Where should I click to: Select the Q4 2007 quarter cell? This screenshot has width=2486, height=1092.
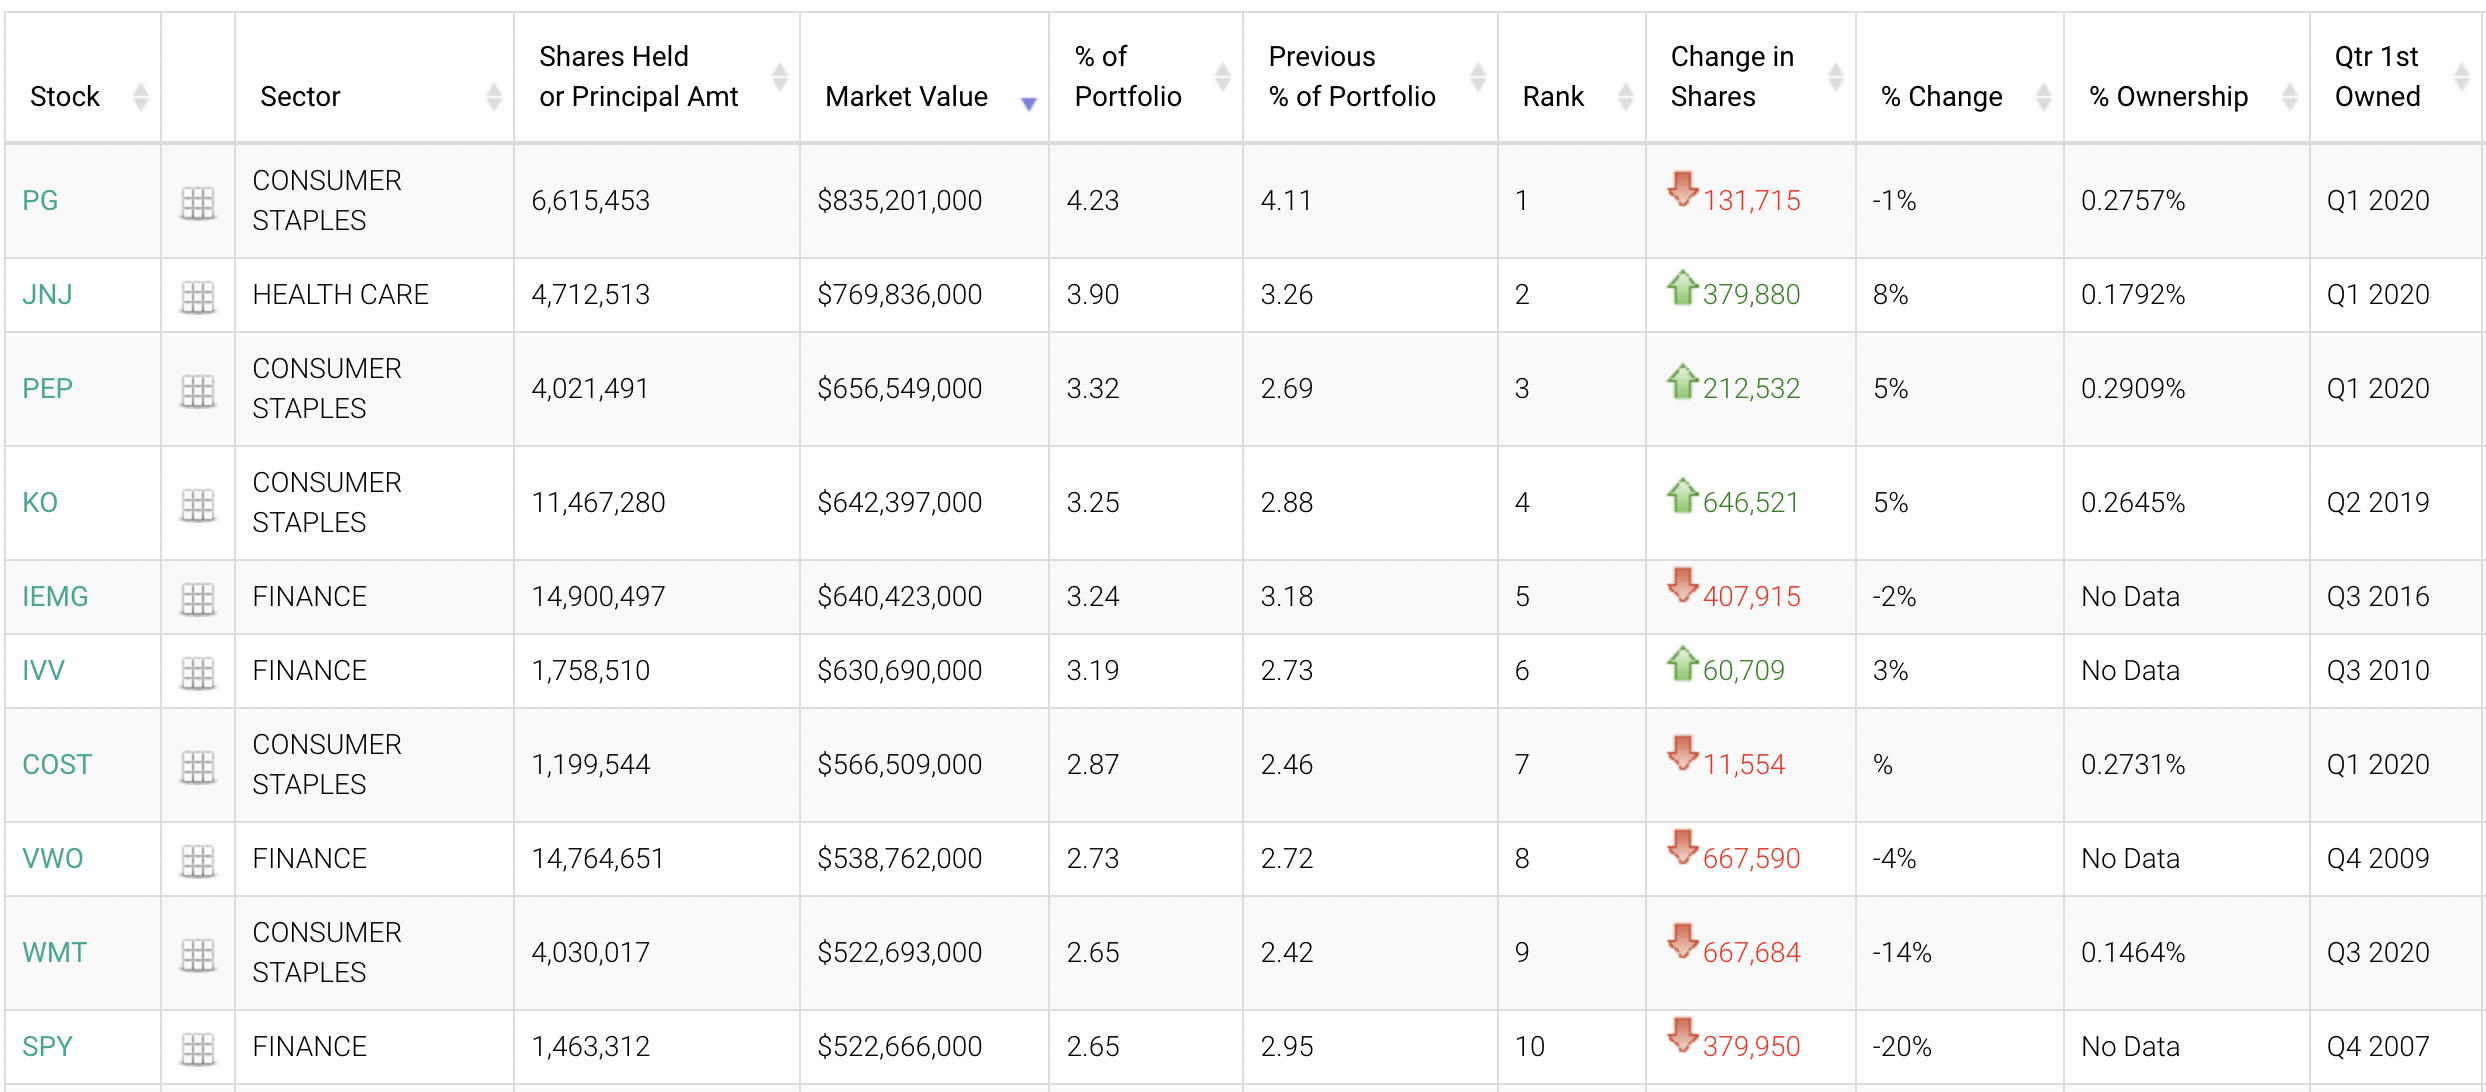pos(2398,1046)
